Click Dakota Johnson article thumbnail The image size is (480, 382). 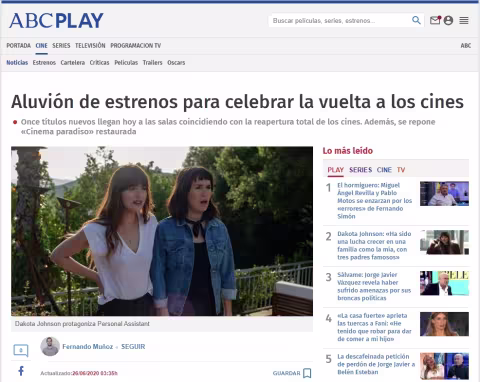444,242
